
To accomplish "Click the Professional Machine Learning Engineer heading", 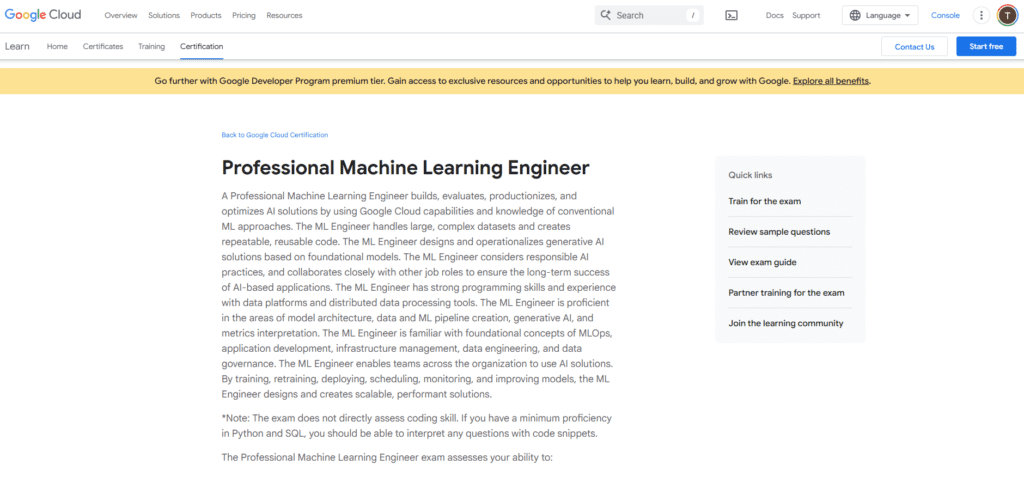I will (x=406, y=168).
